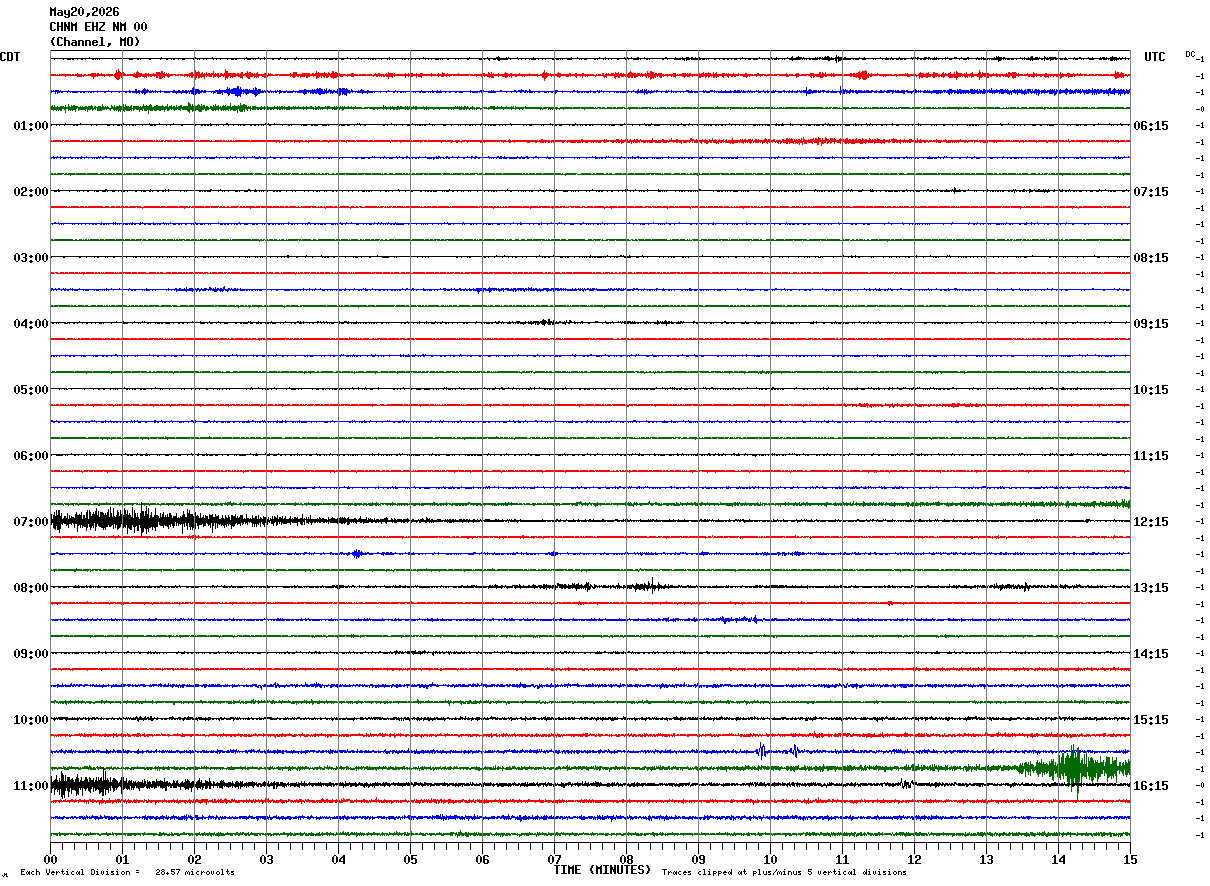Select the 07:00 CDT row label

coord(31,522)
